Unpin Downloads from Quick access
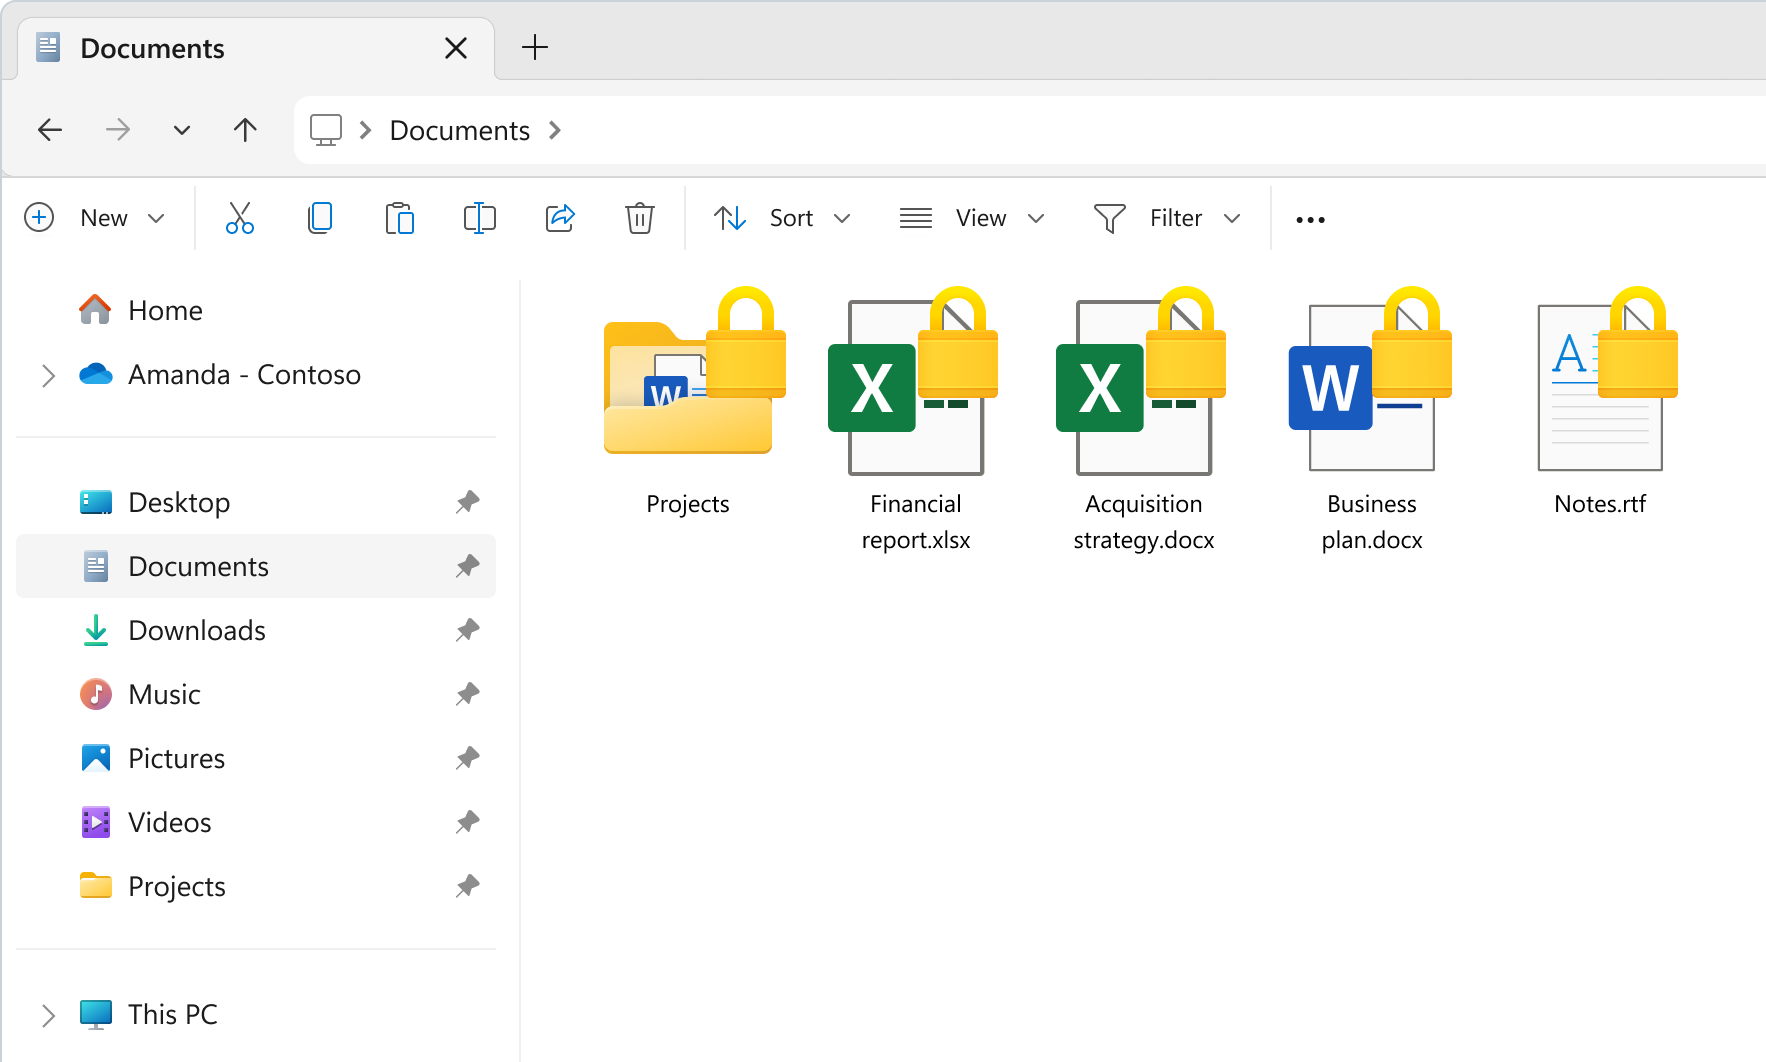 [467, 630]
